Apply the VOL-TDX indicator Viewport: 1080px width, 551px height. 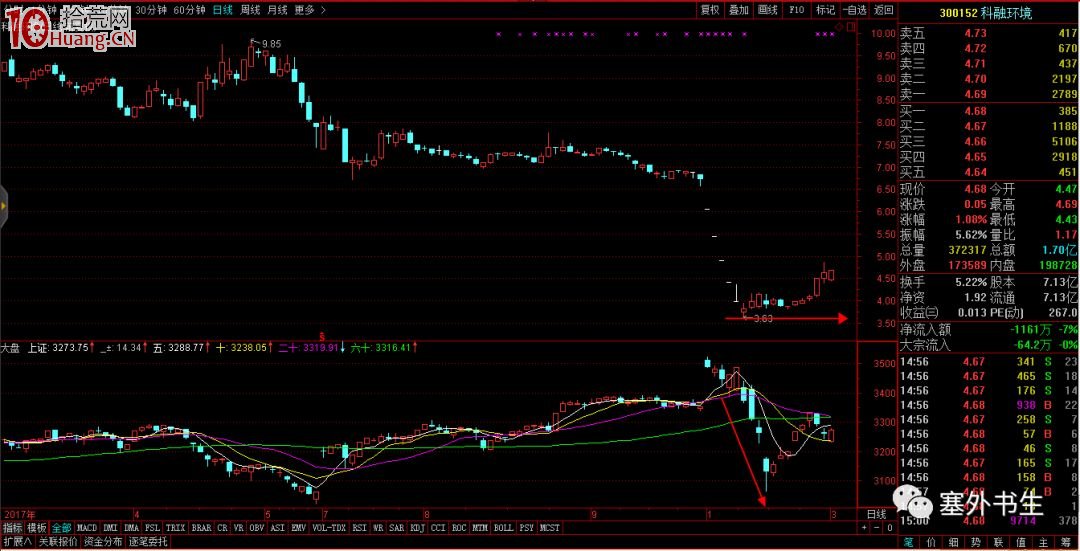point(329,528)
